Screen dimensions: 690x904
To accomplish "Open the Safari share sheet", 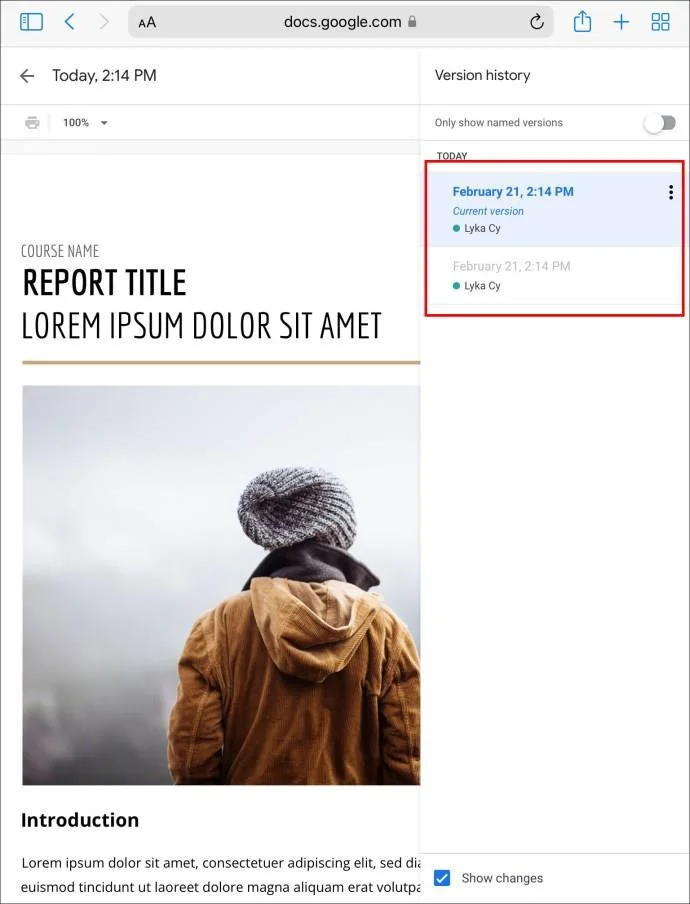I will tap(582, 22).
